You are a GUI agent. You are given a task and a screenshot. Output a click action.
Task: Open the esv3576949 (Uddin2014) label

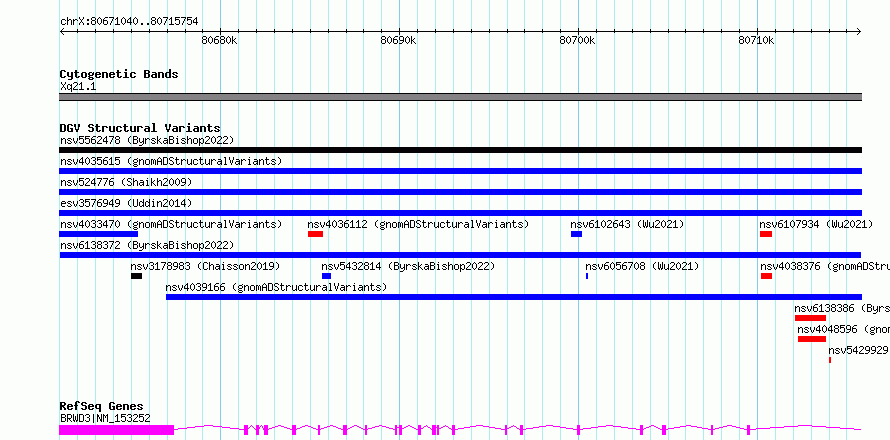(126, 203)
